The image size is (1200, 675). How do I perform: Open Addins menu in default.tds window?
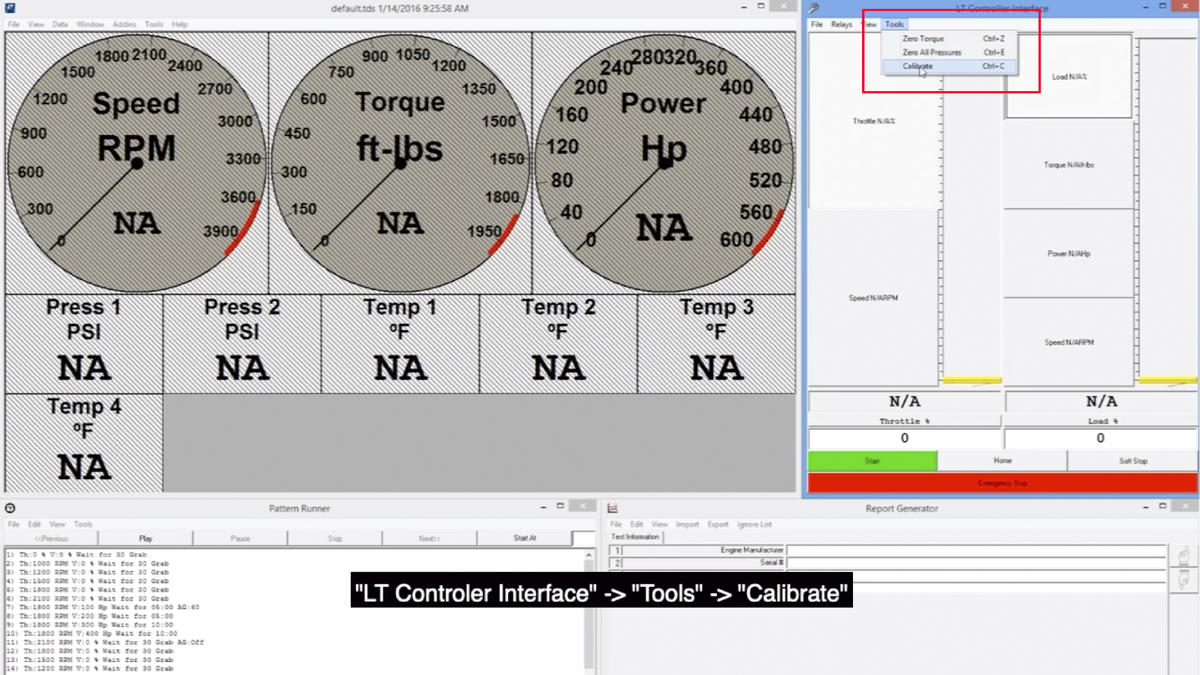tap(124, 24)
